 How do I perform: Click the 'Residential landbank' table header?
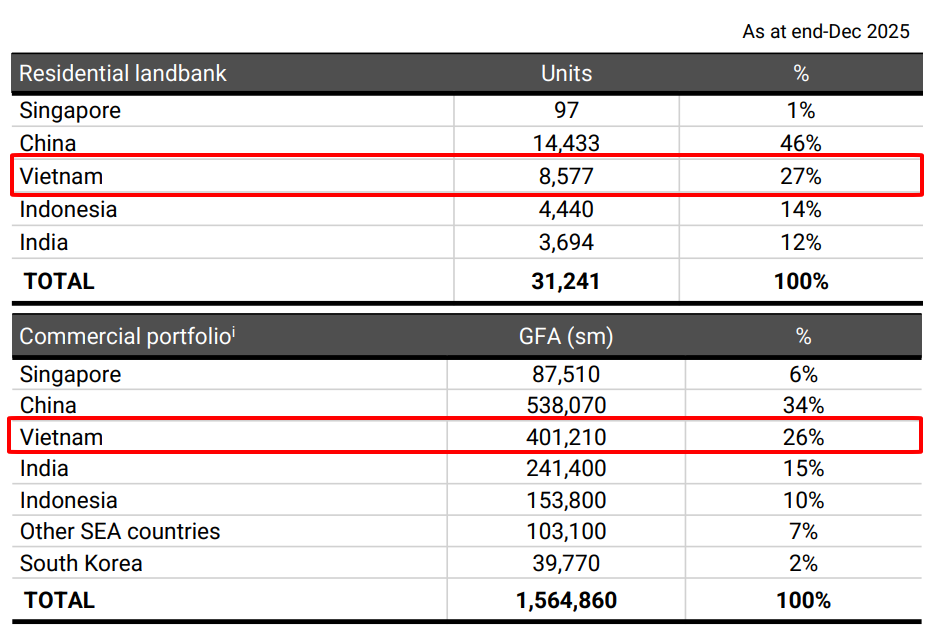123,73
